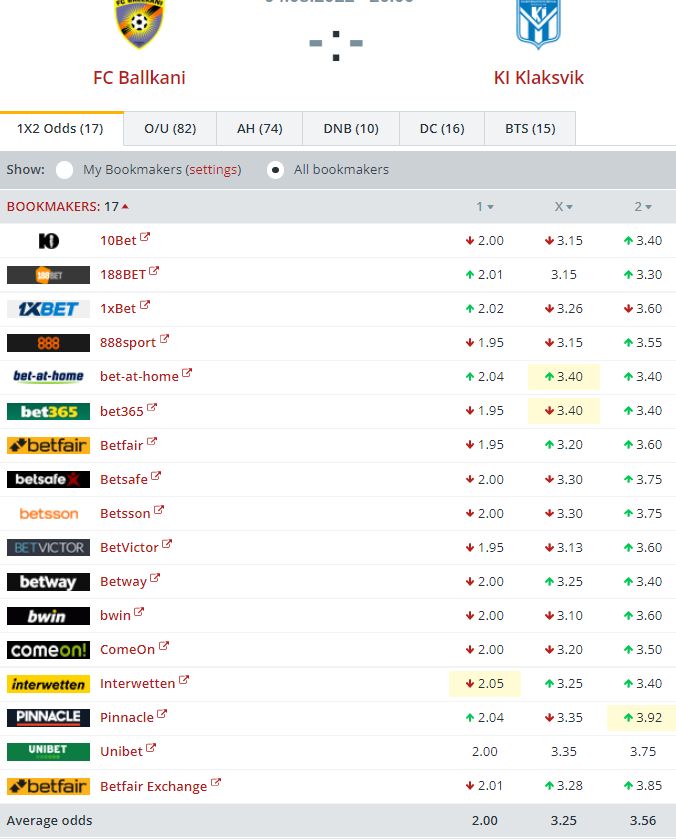Click the FC Ballkani team crest
The width and height of the screenshot is (676, 839).
point(139,24)
